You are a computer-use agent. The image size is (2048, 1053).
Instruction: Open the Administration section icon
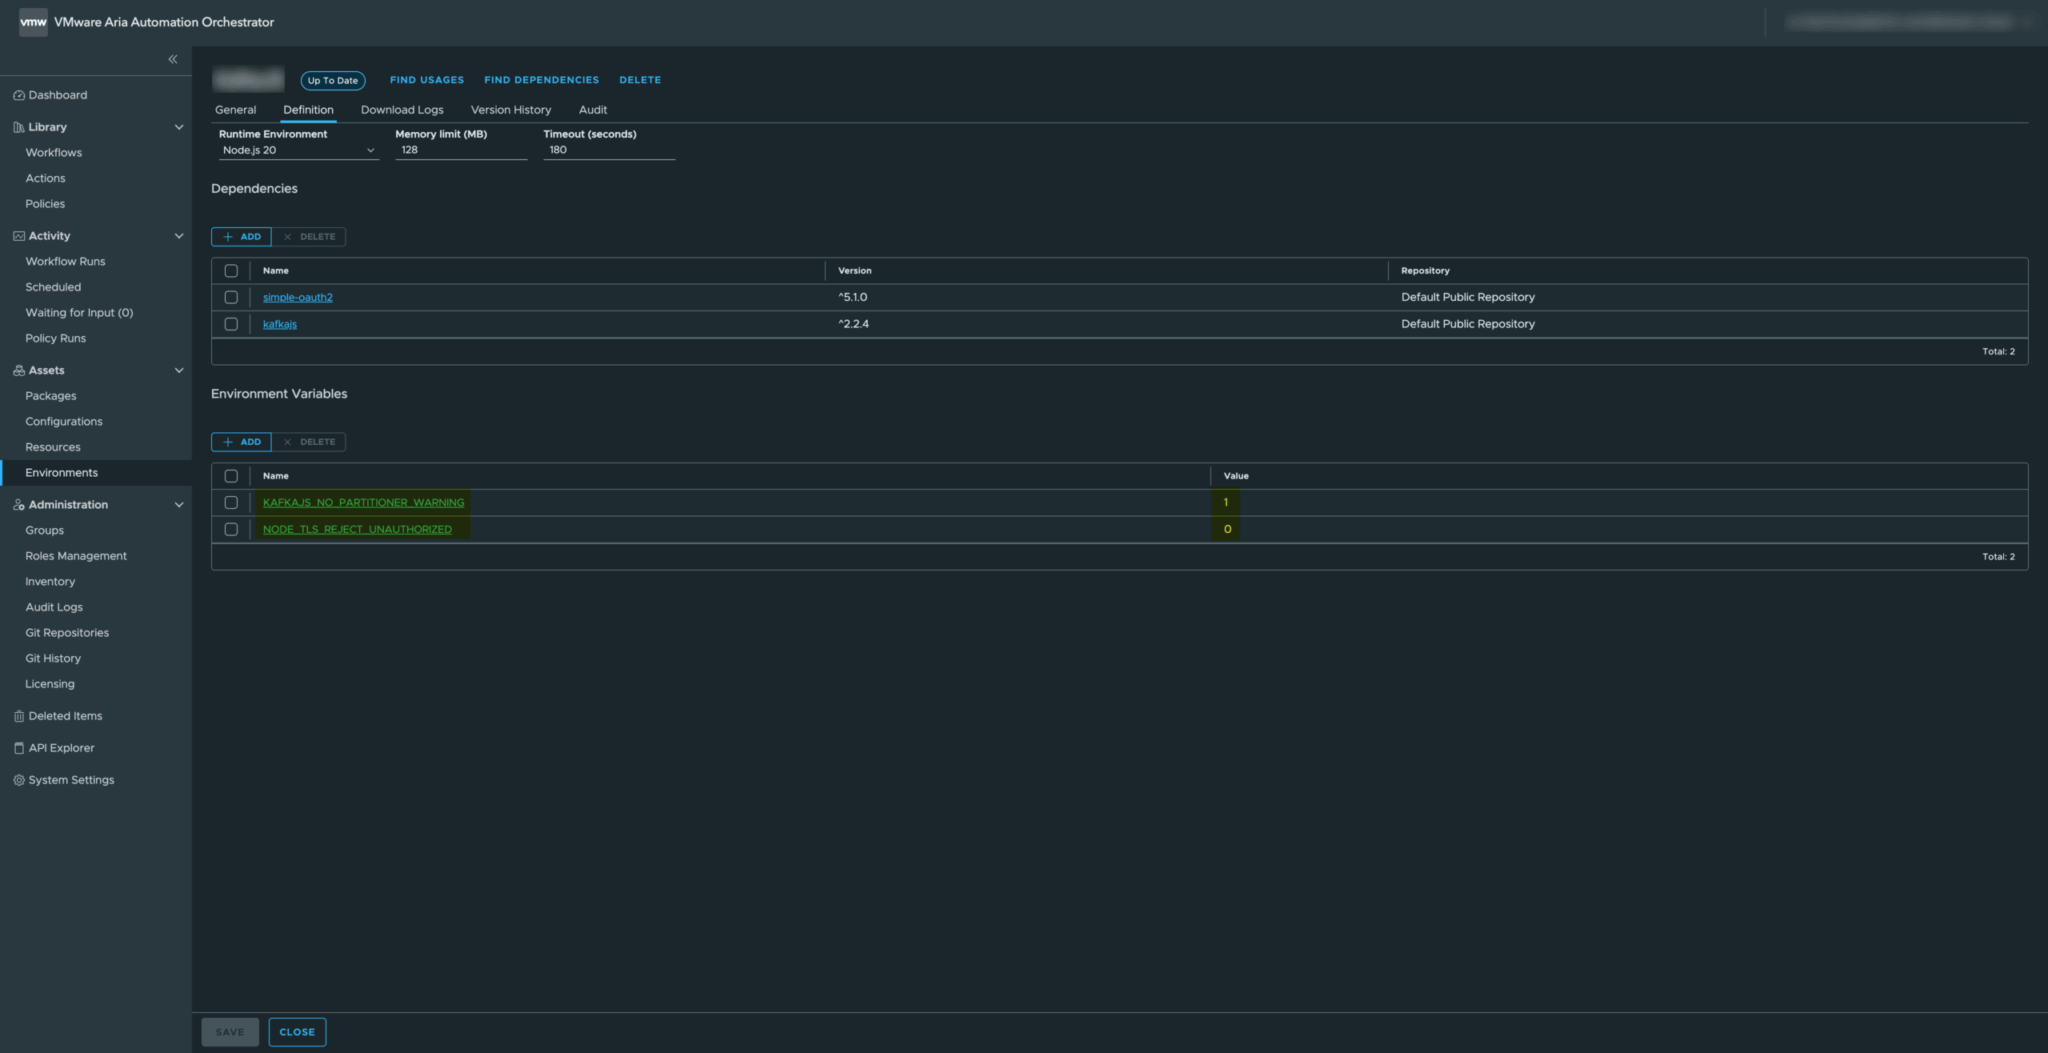(x=17, y=504)
